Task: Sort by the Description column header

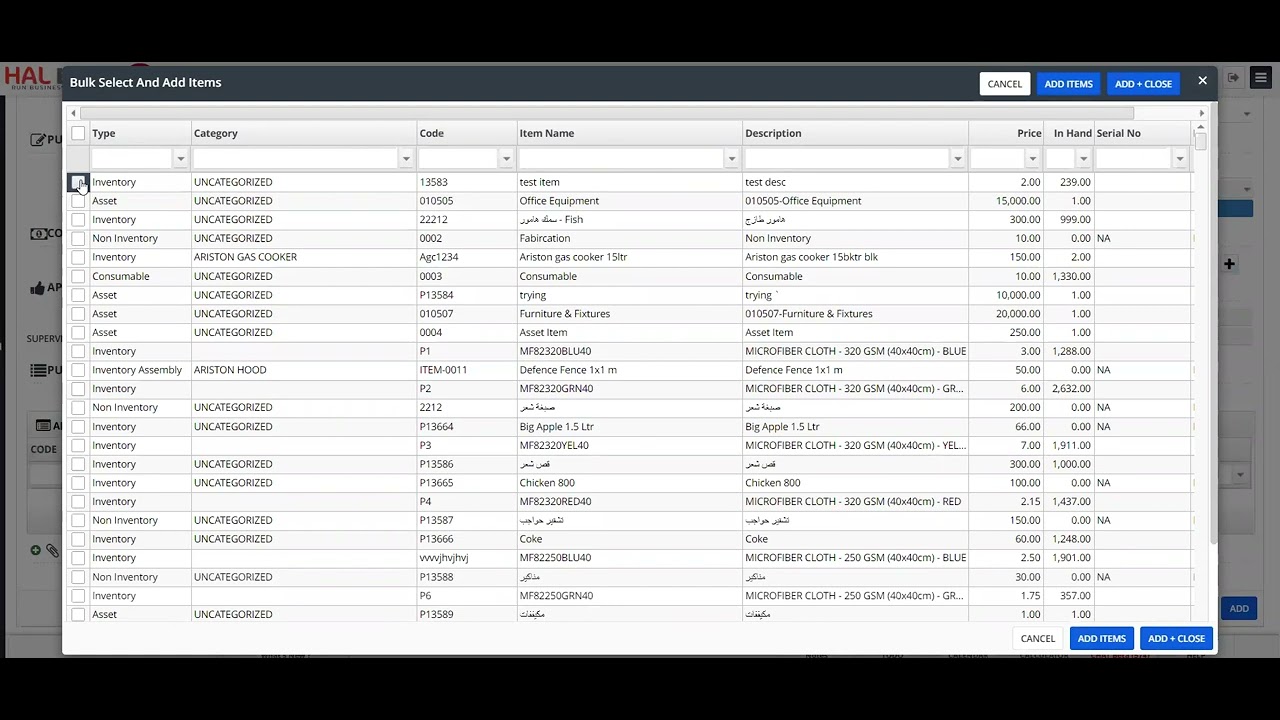Action: coord(856,133)
